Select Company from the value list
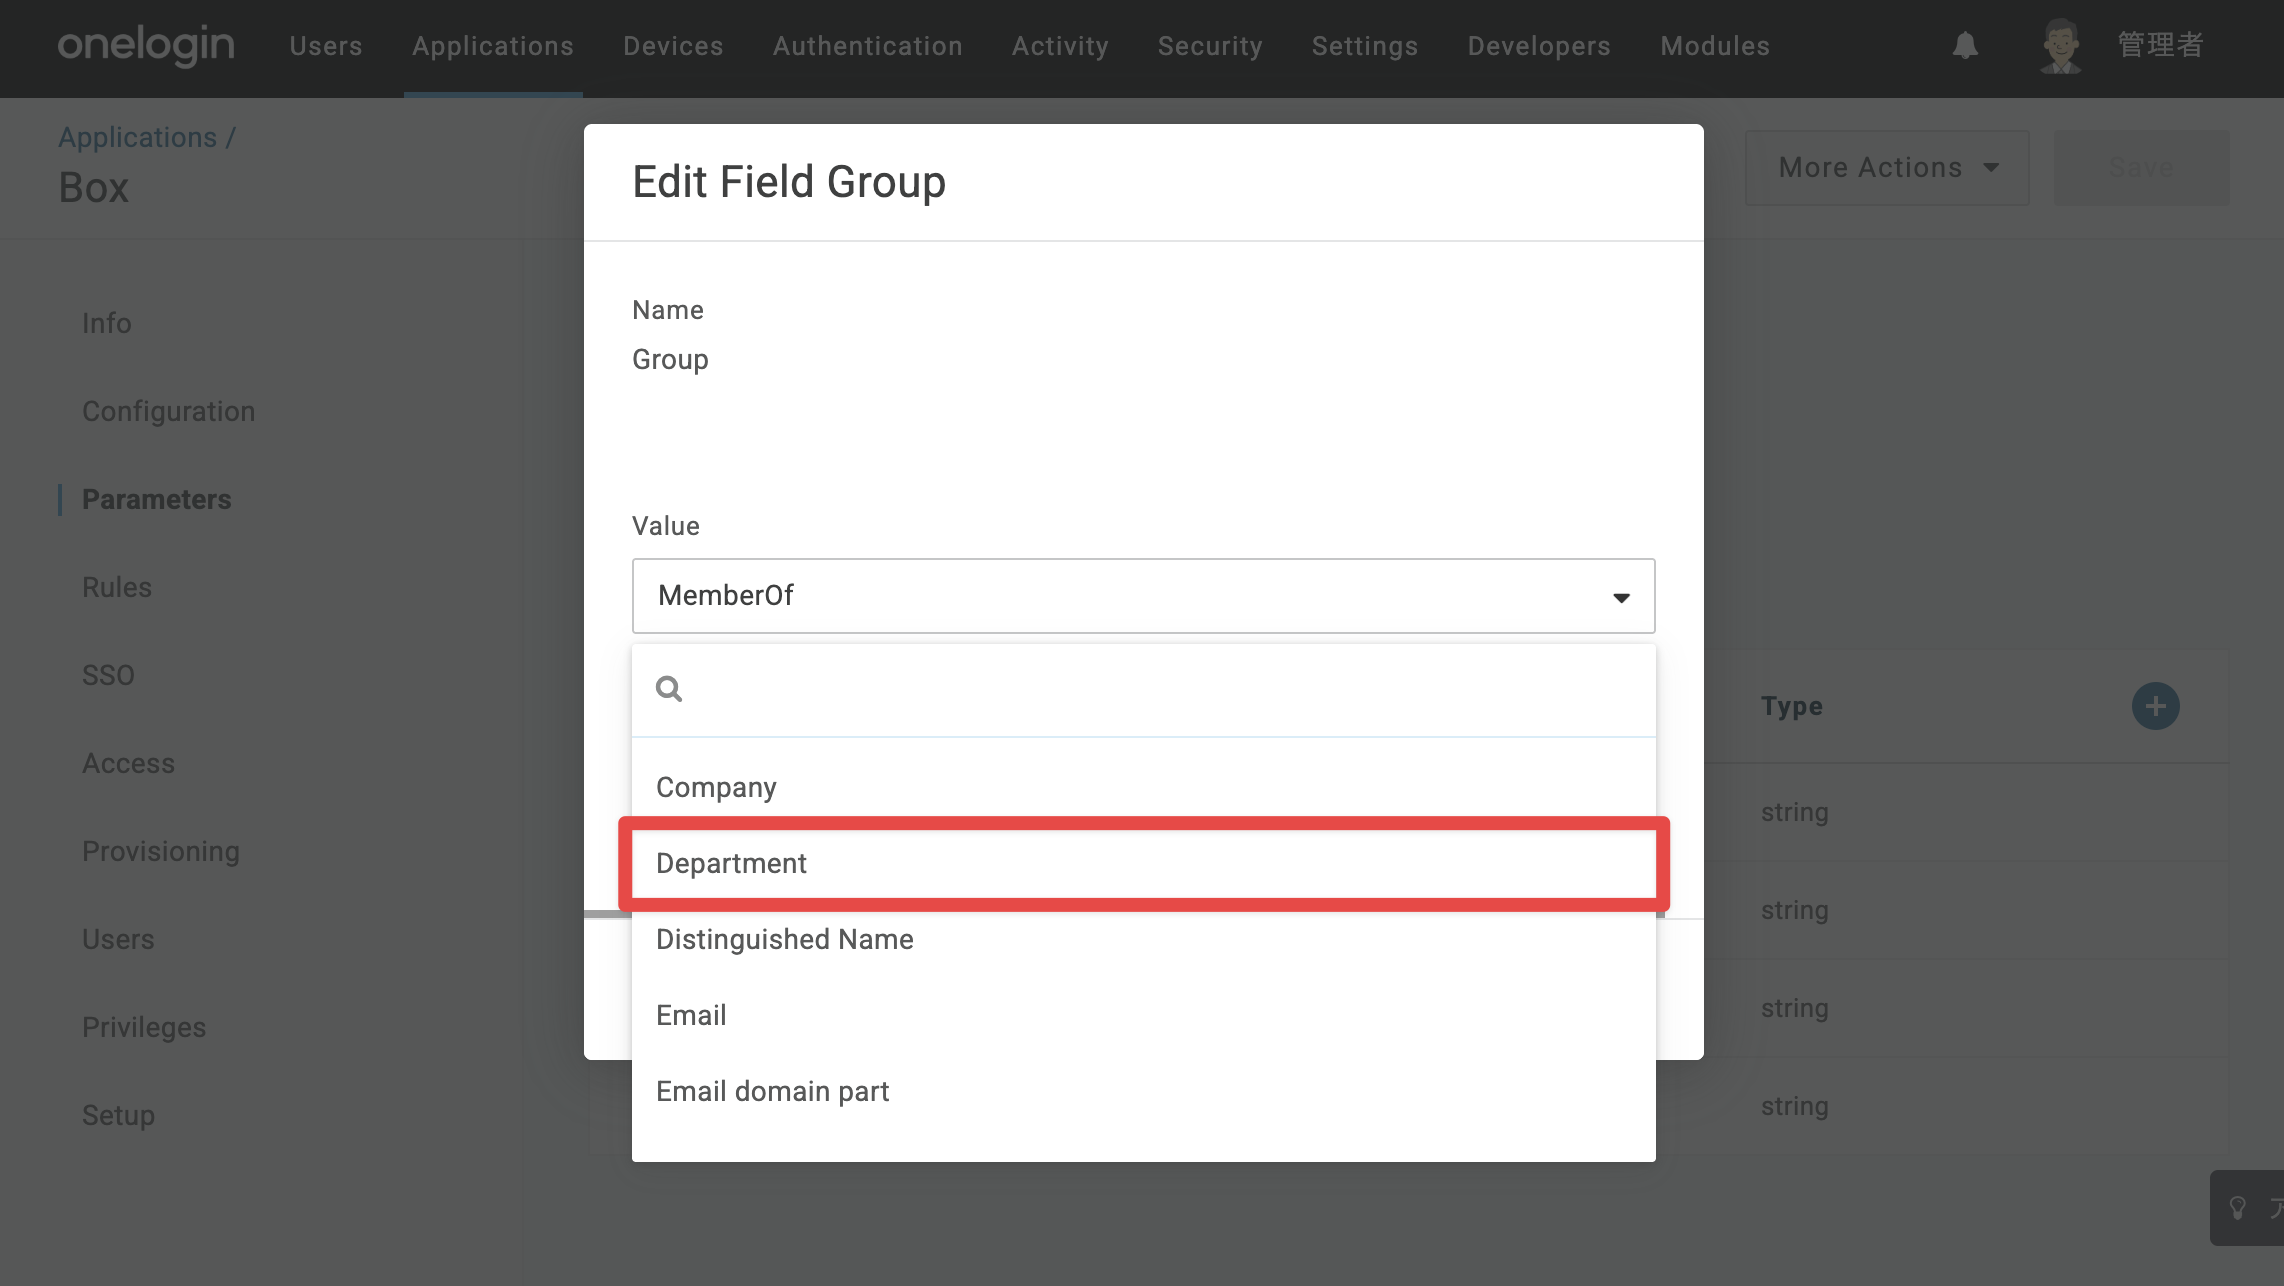The width and height of the screenshot is (2284, 1286). click(x=1143, y=787)
